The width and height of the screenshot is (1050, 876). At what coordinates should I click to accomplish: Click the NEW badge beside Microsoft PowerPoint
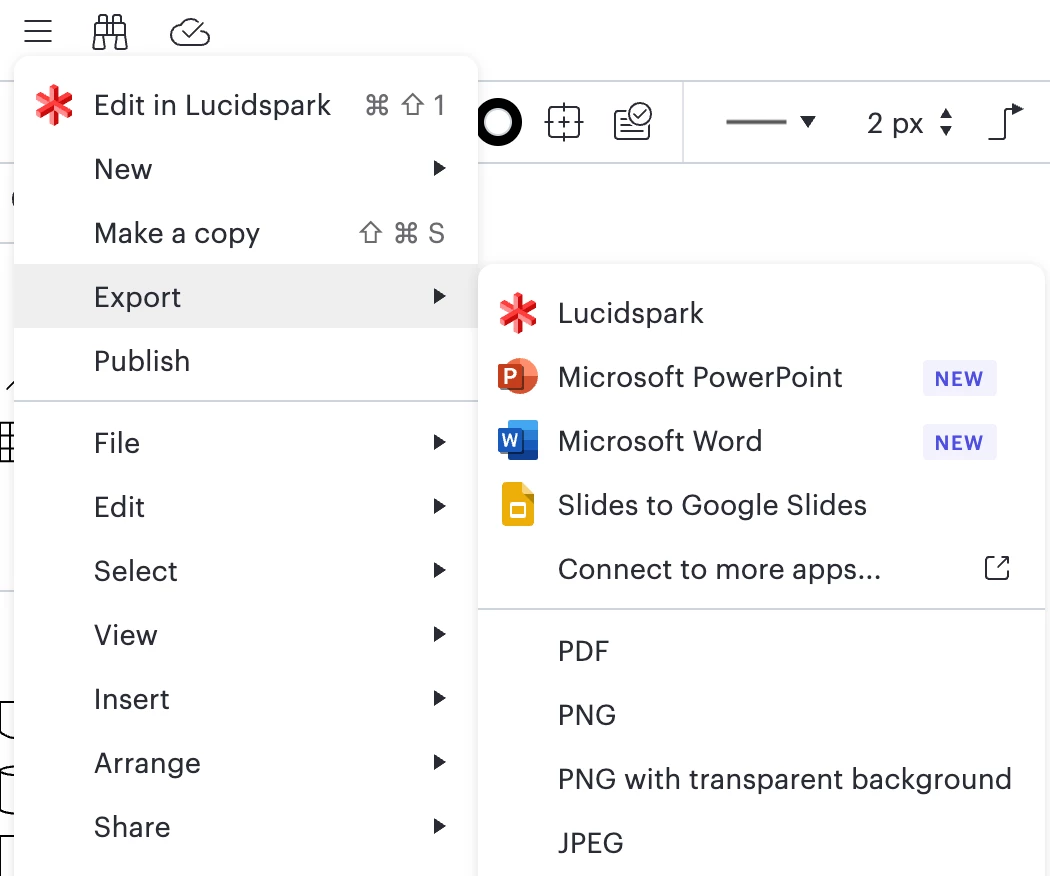[x=959, y=378]
